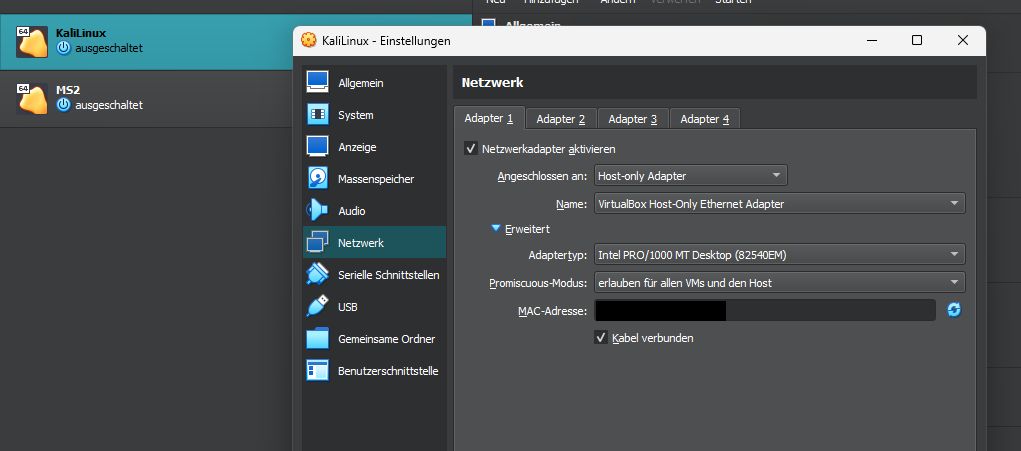Screen dimensions: 1021x451
Task: Regenerate the MAC address with refresh icon
Action: tap(954, 310)
